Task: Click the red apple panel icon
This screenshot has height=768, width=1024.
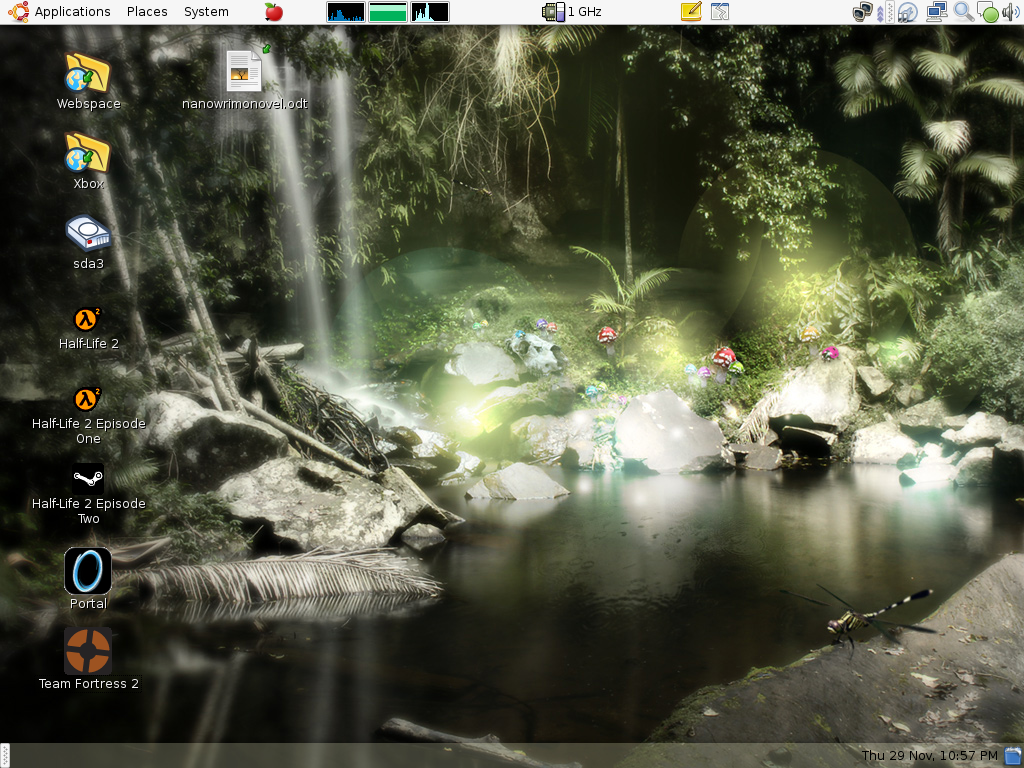Action: click(273, 12)
